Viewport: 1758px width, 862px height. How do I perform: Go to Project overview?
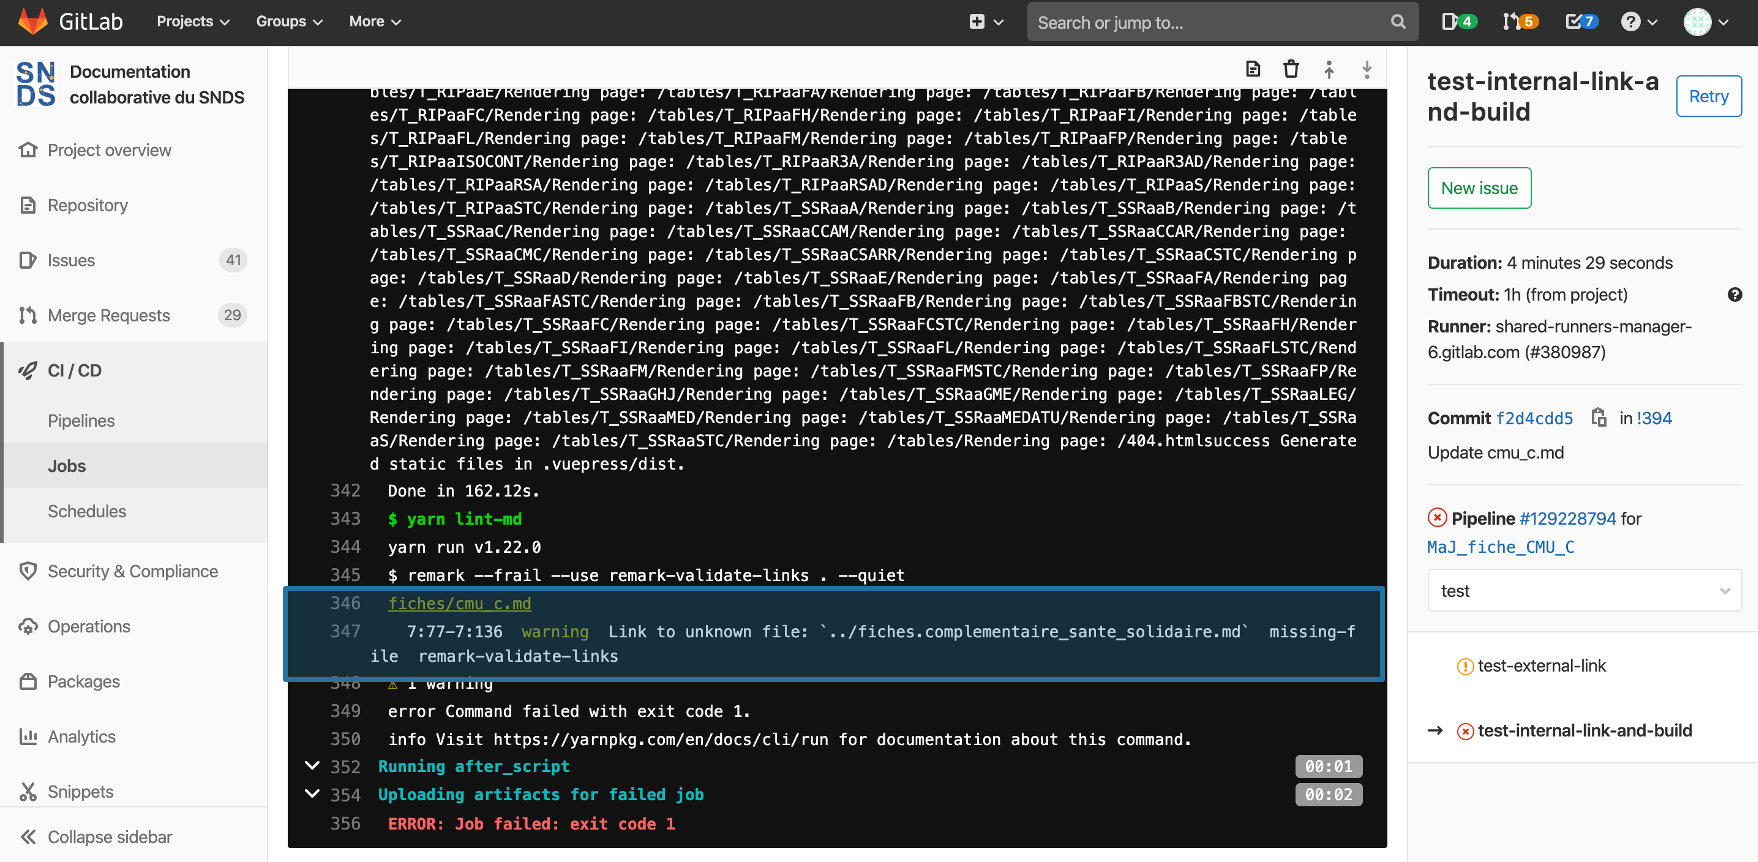(x=109, y=150)
